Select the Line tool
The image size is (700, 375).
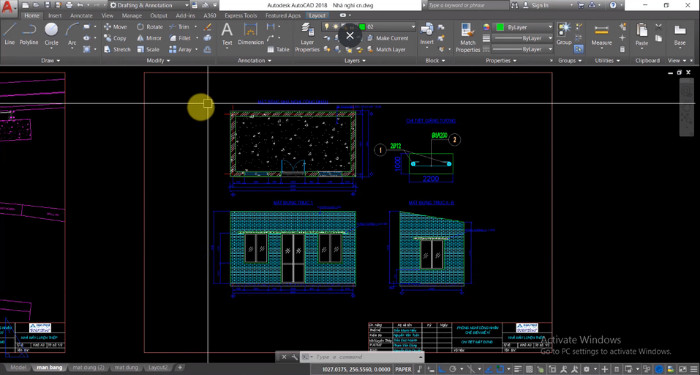point(9,33)
